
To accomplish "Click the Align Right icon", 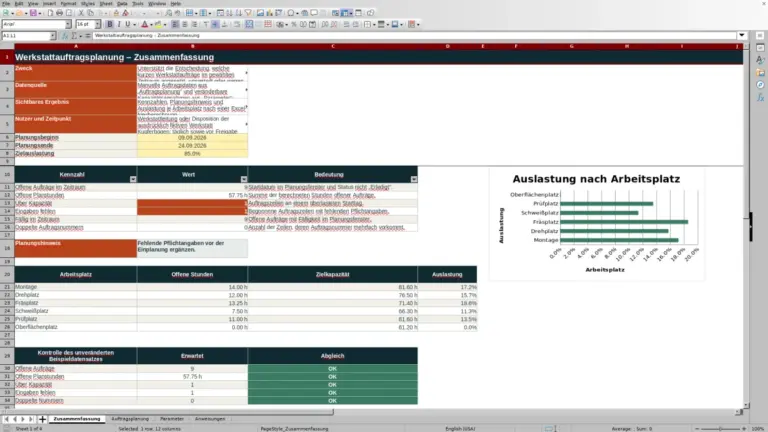I will [x=194, y=24].
